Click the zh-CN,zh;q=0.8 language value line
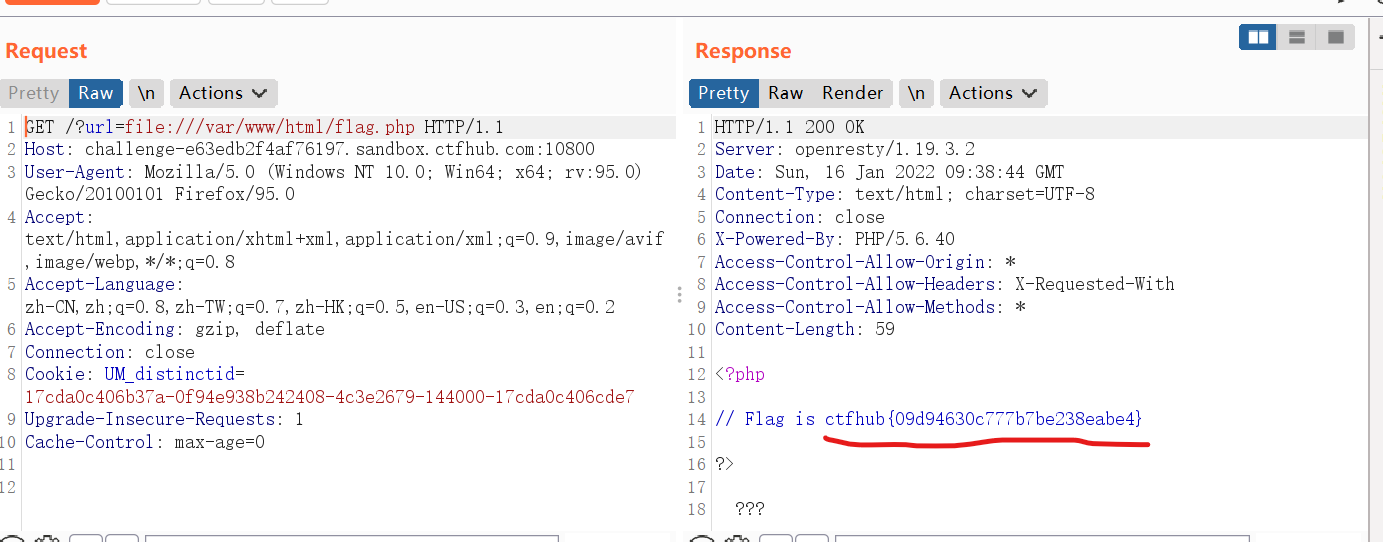Viewport: 1383px width, 542px height. click(320, 307)
